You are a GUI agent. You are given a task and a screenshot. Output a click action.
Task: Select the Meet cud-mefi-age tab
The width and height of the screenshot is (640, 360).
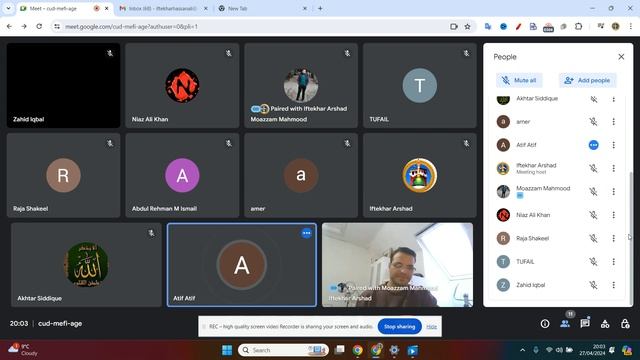[65, 8]
